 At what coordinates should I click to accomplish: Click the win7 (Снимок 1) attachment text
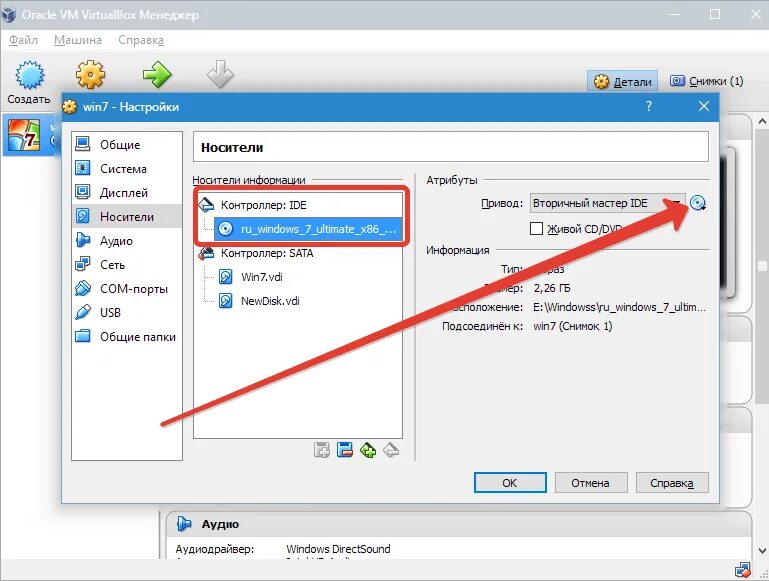point(572,326)
